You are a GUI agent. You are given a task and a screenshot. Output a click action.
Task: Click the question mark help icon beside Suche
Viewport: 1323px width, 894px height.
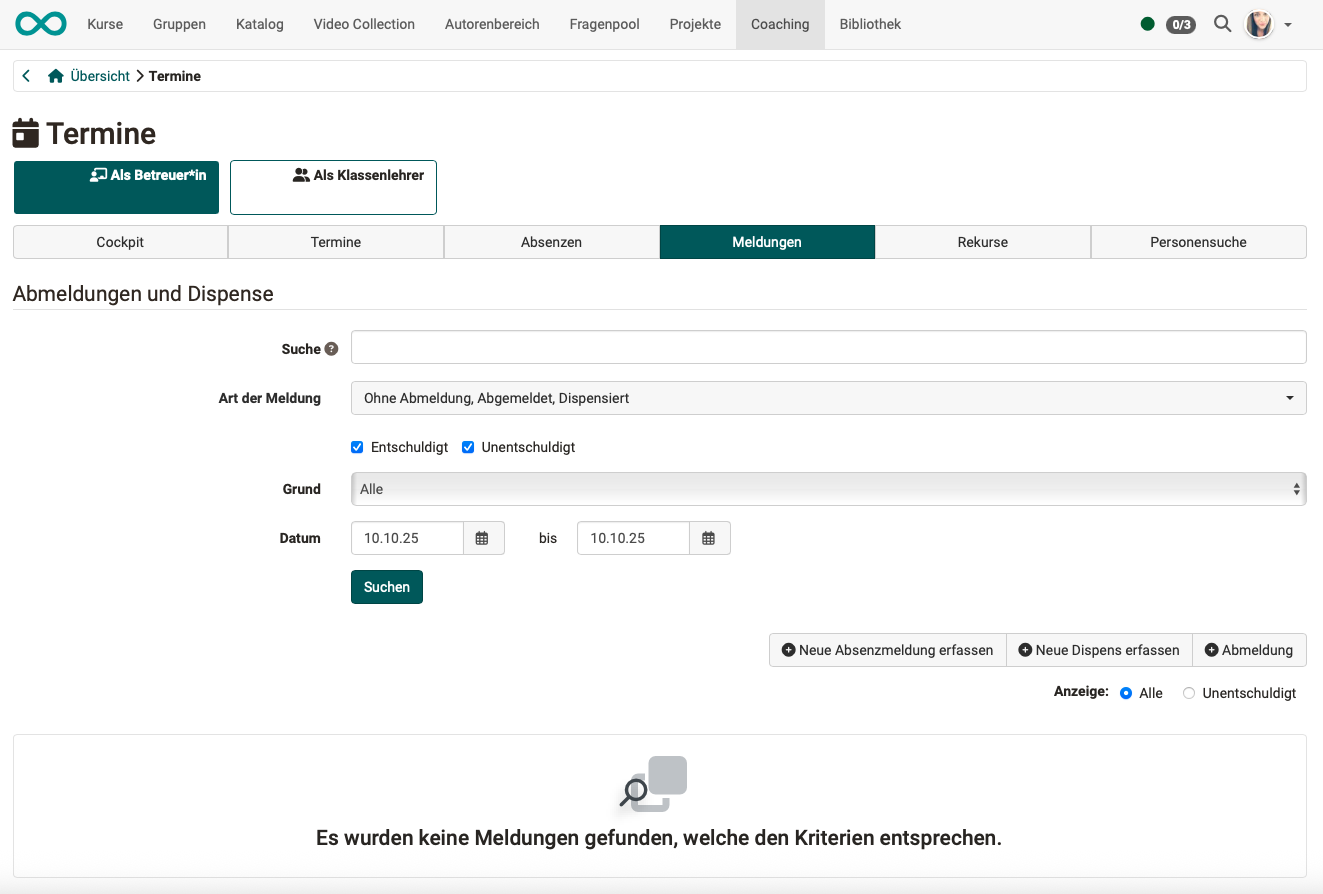(332, 349)
